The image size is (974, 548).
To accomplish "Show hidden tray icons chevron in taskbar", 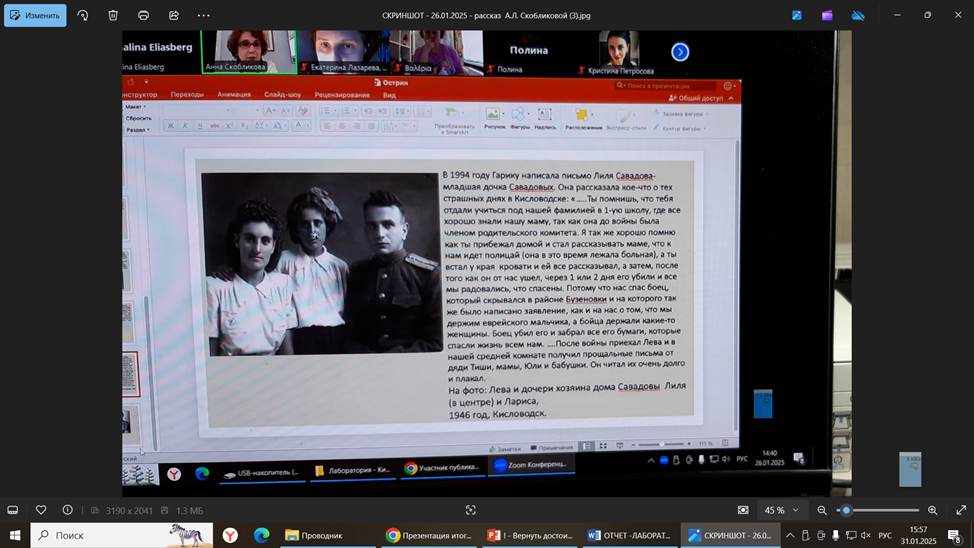I will coord(790,535).
